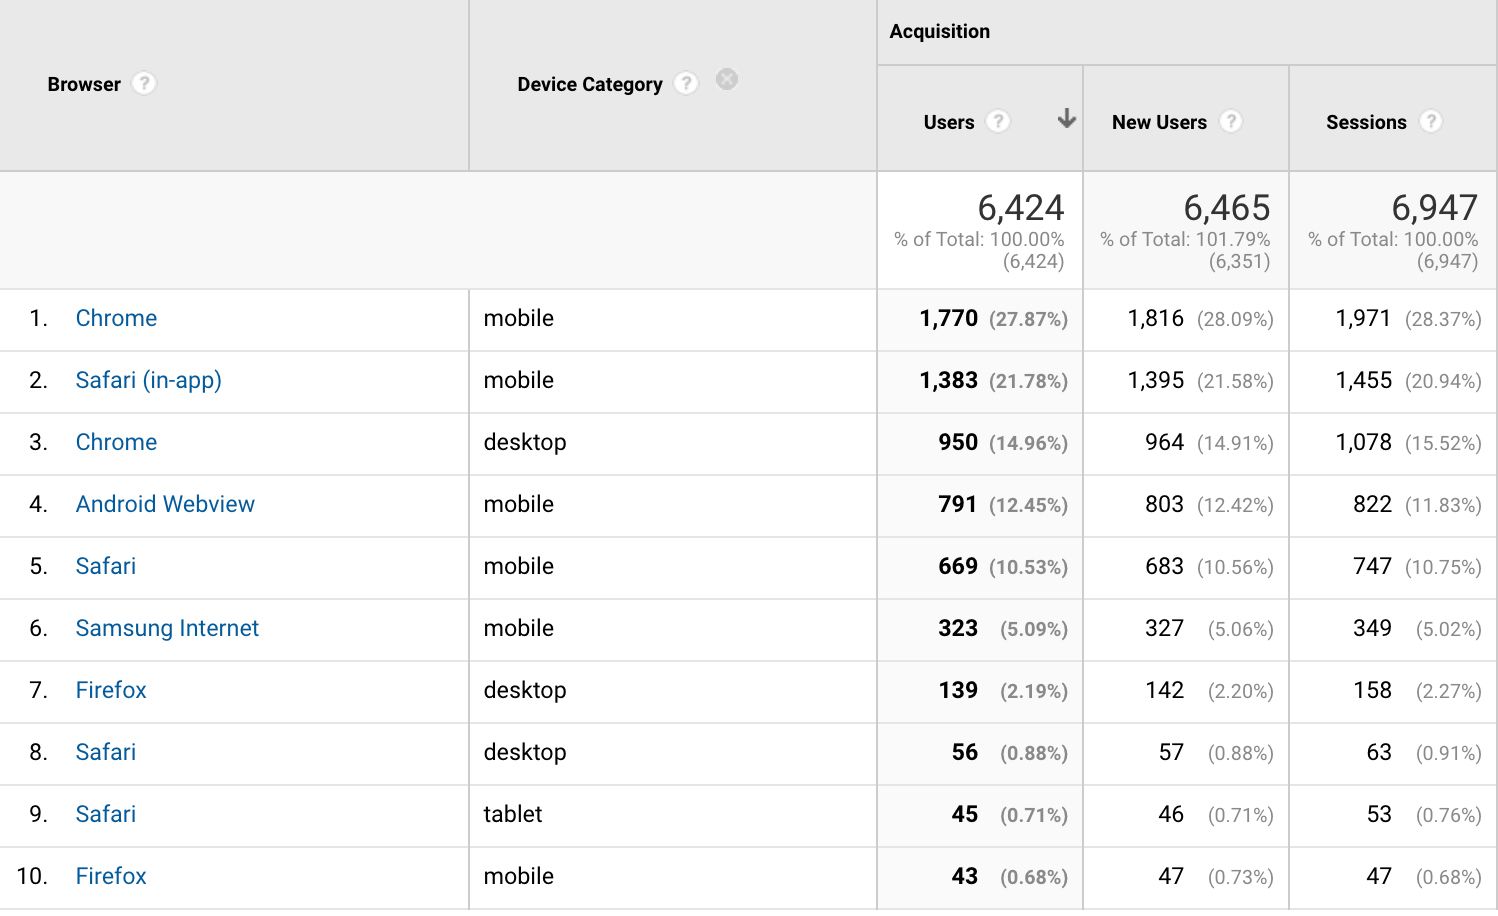Viewport: 1498px width, 916px height.
Task: Click Users value 950 in row 3
Action: click(x=958, y=442)
